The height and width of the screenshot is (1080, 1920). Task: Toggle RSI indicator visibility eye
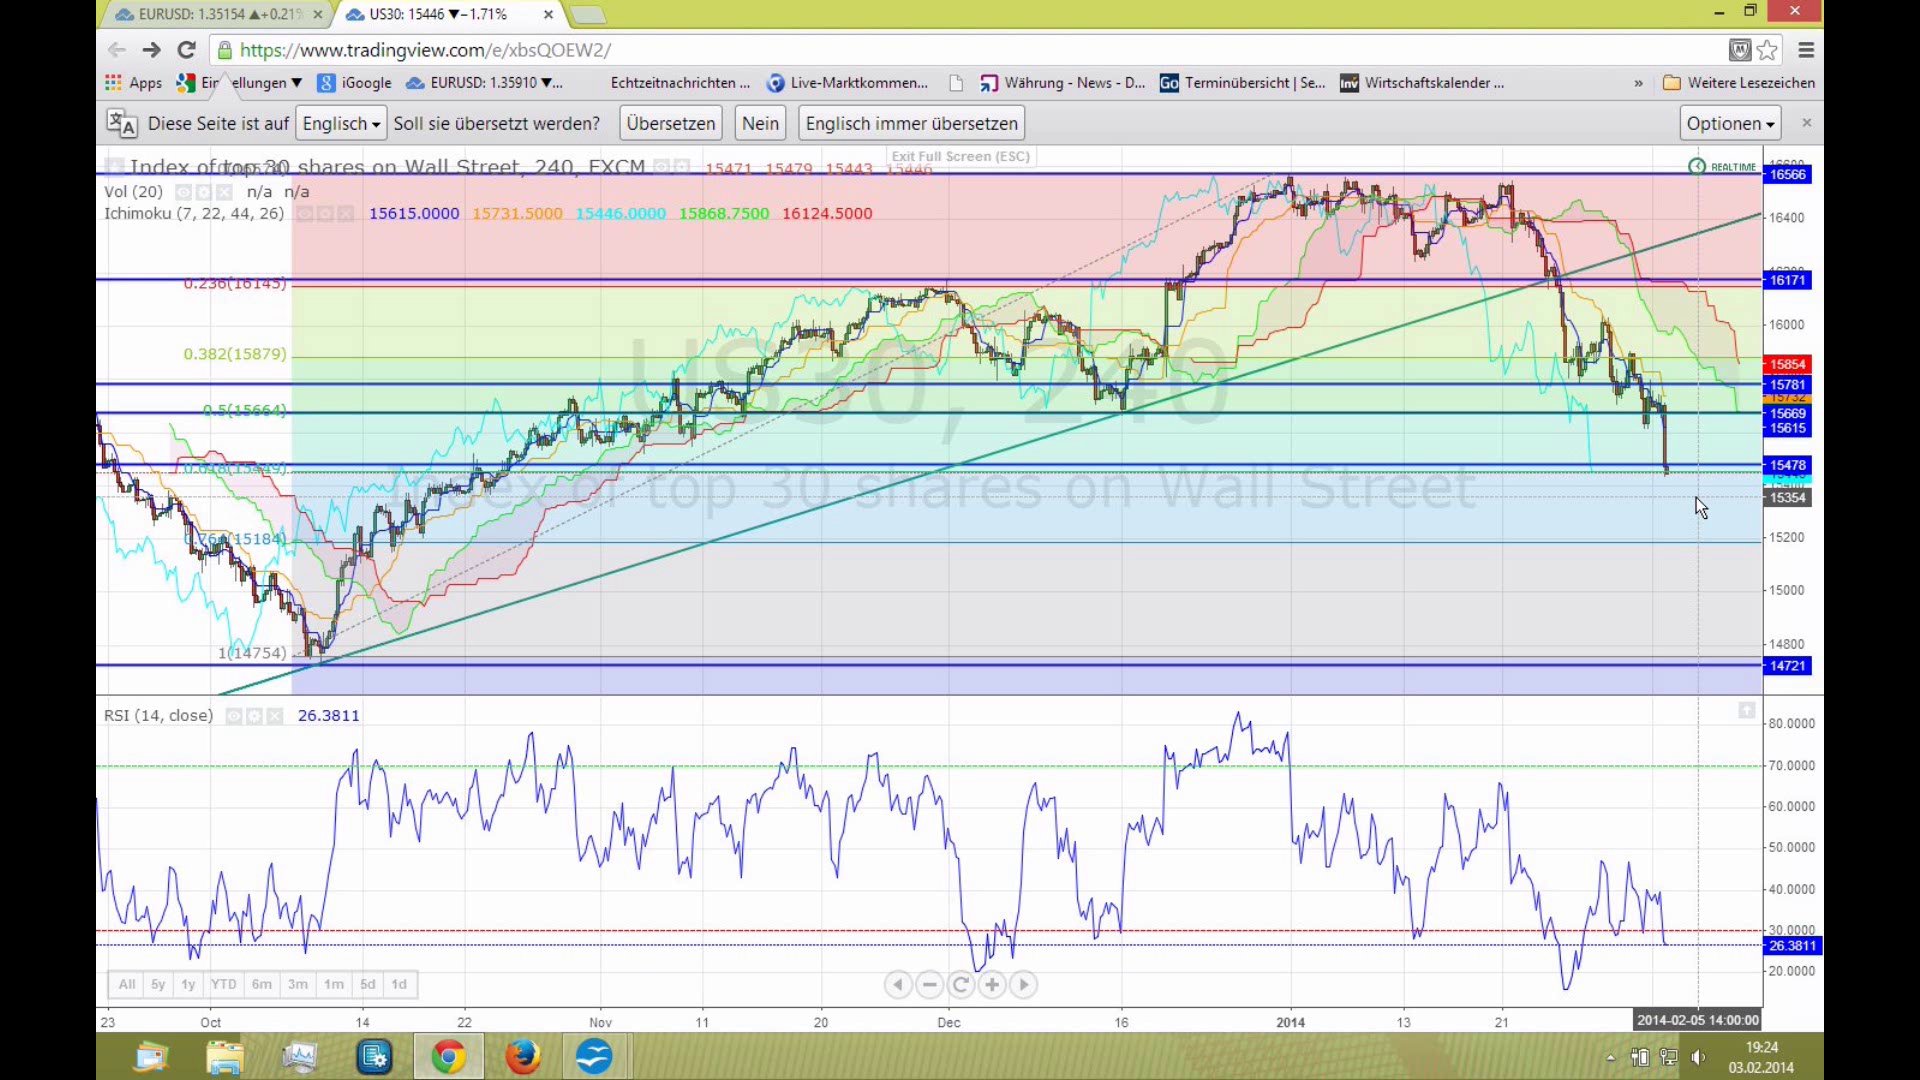tap(234, 716)
